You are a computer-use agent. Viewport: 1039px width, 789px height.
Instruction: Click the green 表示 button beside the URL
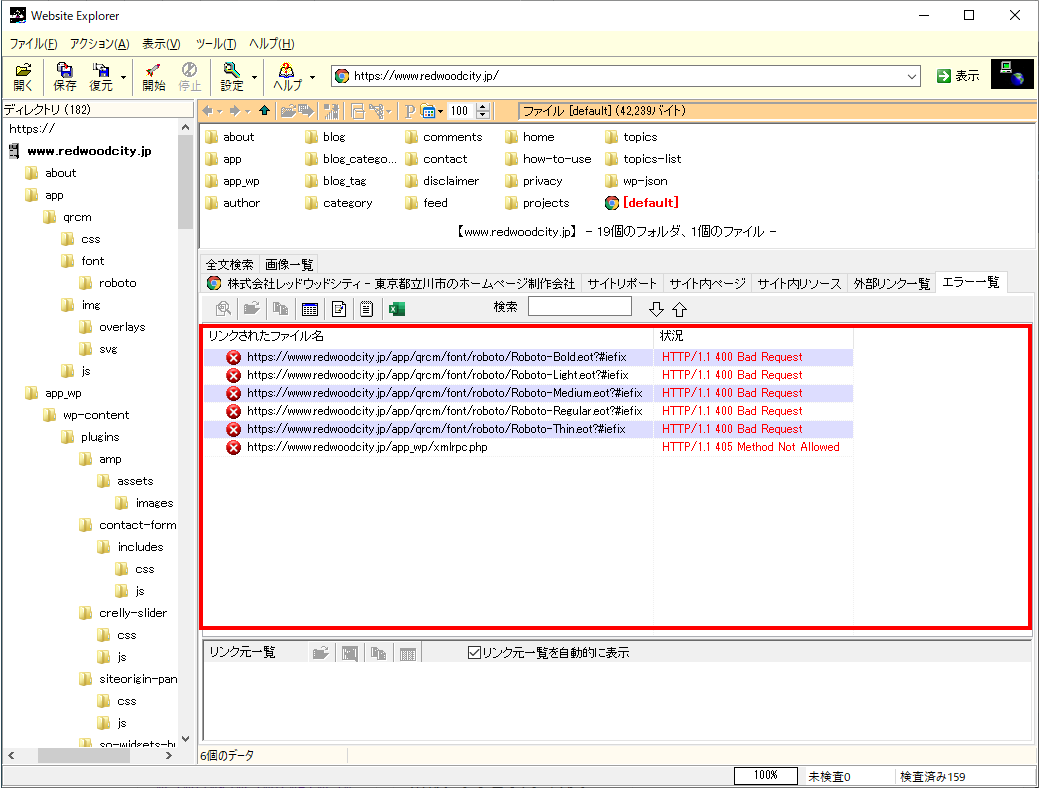(x=958, y=76)
